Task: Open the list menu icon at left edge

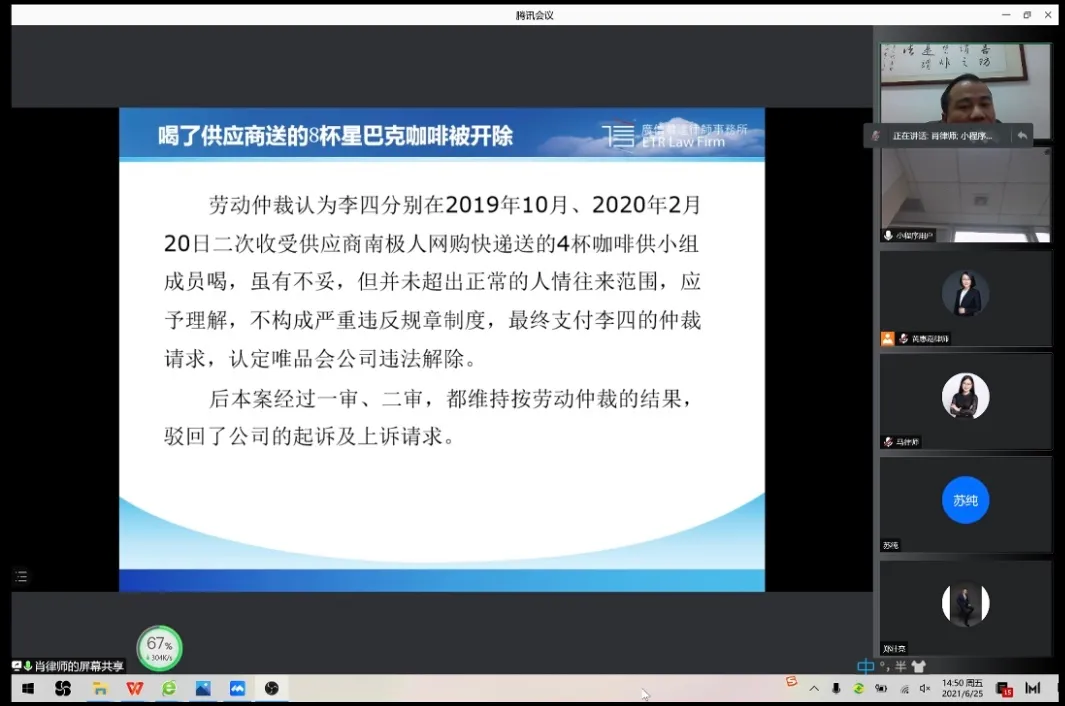Action: pyautogui.click(x=21, y=576)
